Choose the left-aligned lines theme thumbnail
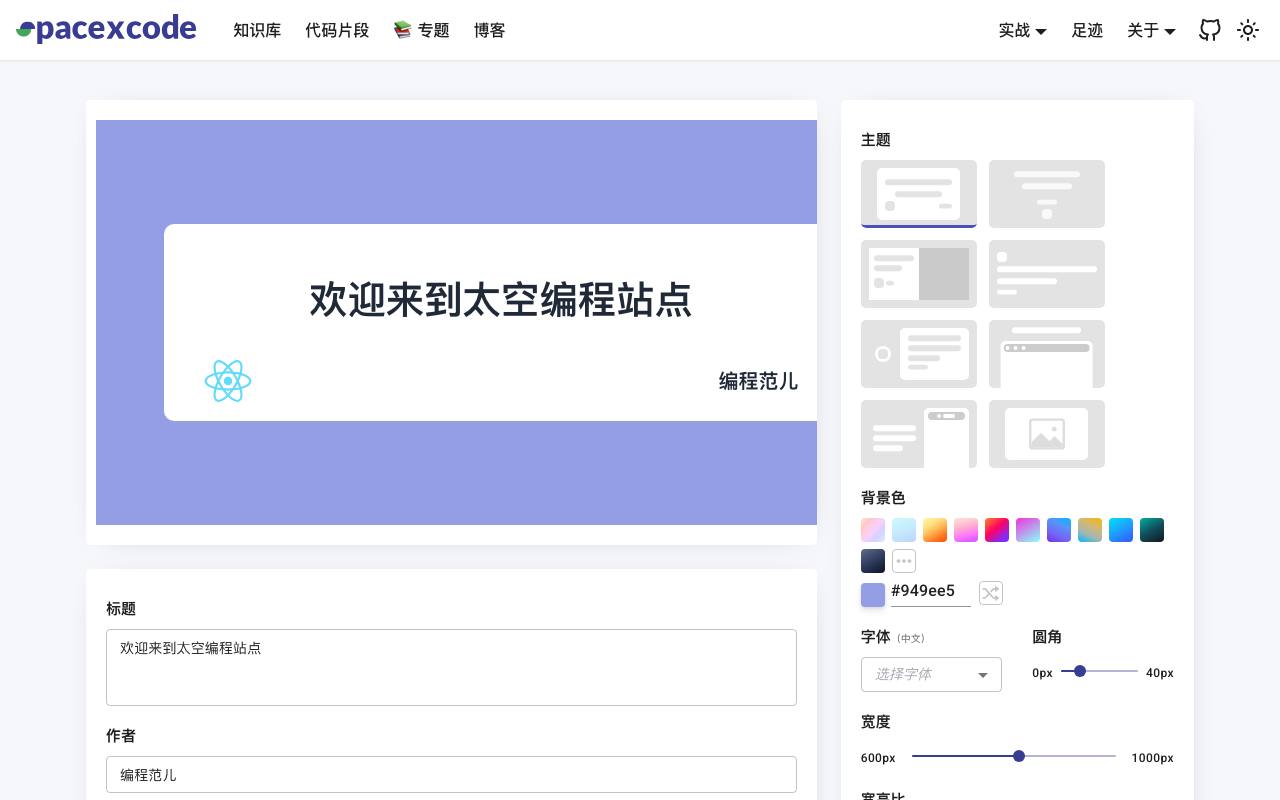Viewport: 1280px width, 800px height. coord(1047,274)
